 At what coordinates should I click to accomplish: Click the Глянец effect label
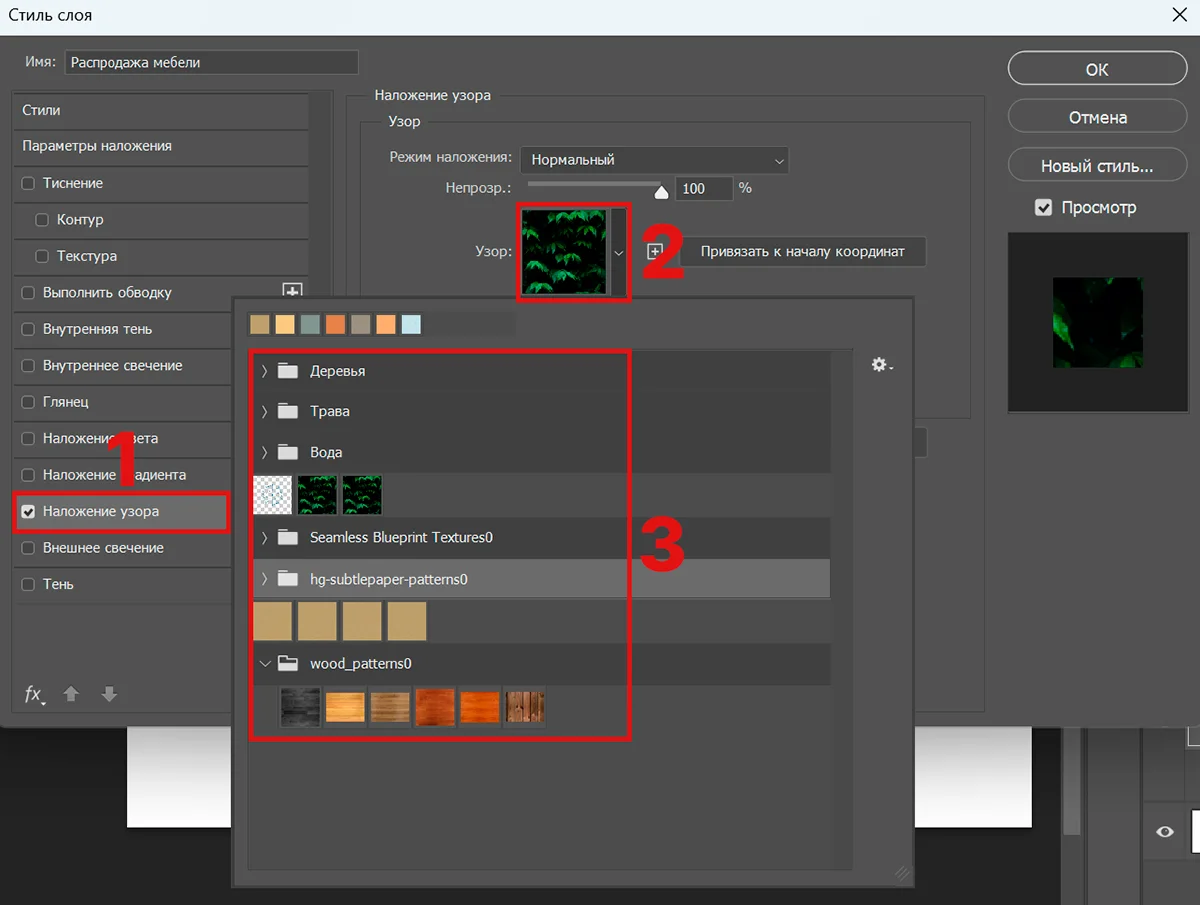point(66,402)
